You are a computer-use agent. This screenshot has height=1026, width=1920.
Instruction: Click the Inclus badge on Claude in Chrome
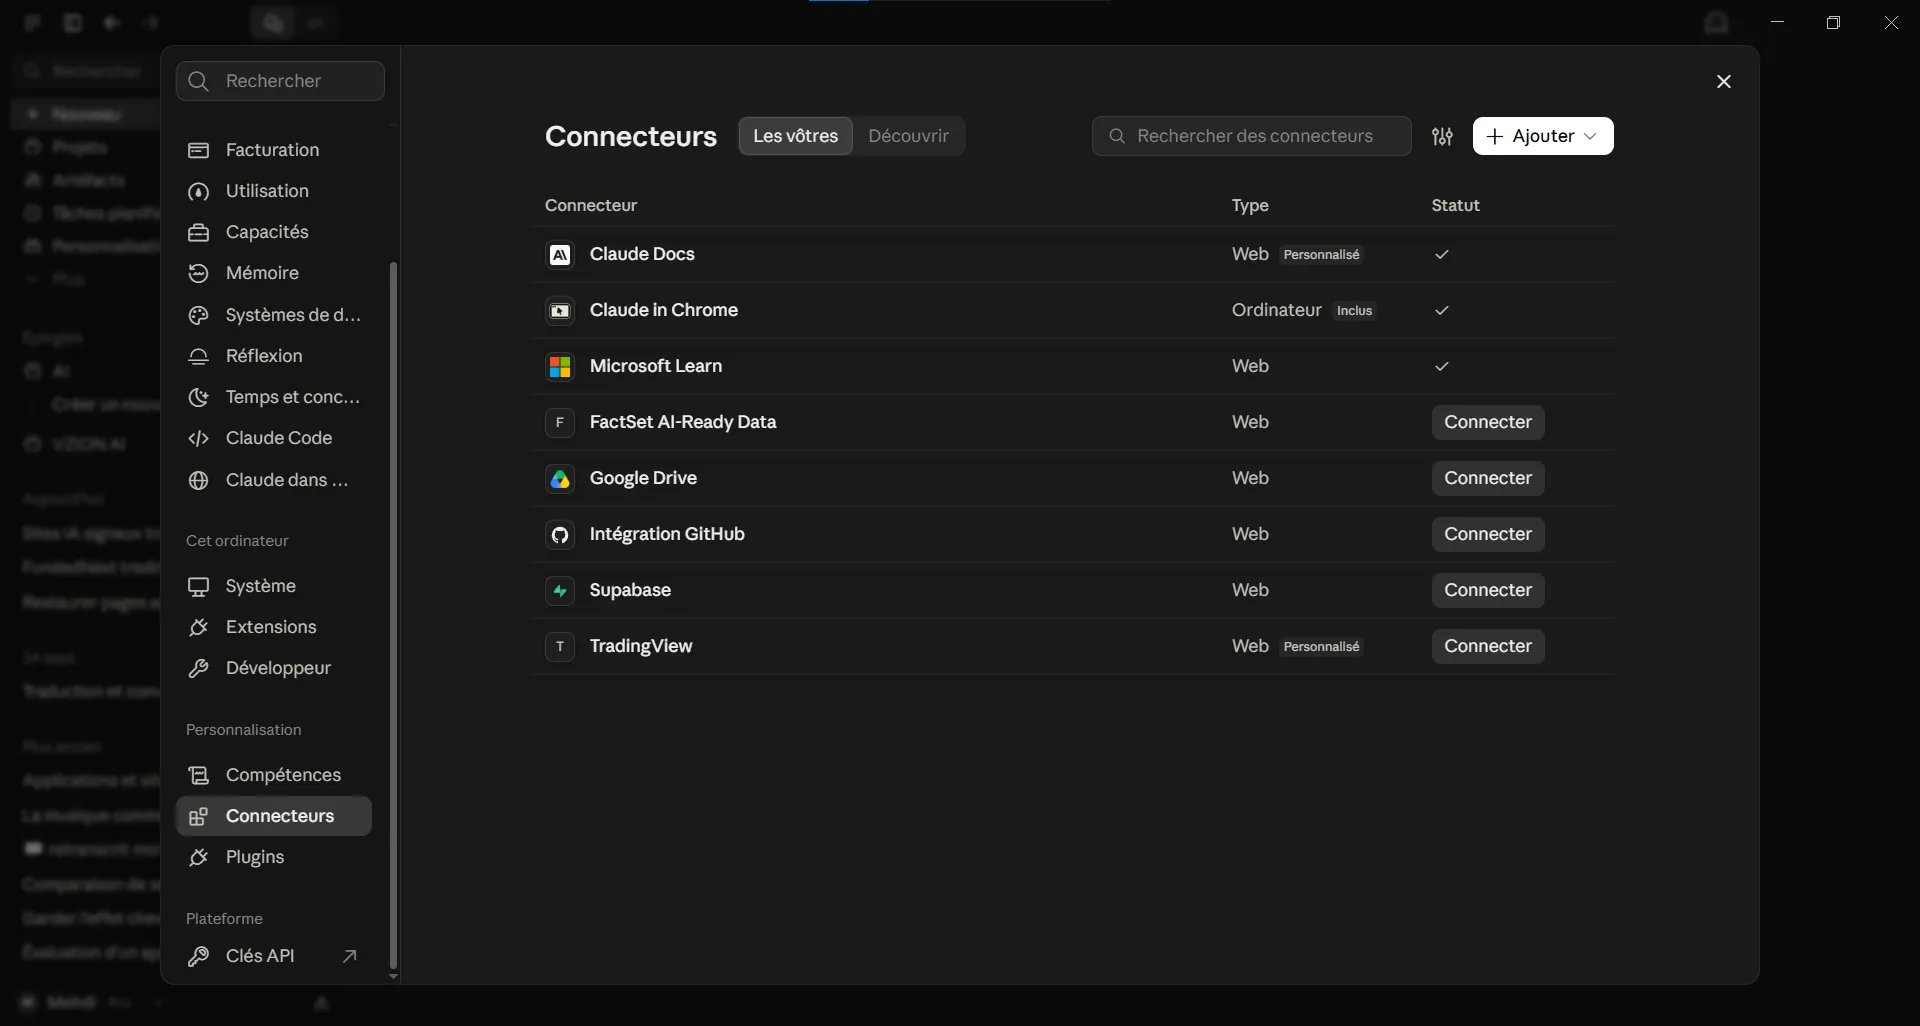1354,311
